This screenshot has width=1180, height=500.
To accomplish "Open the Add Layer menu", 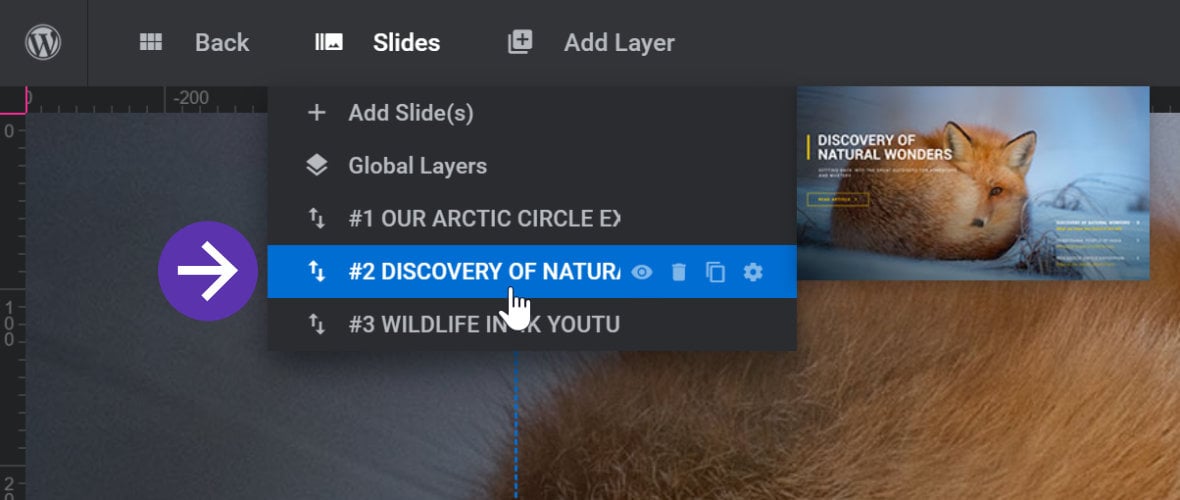I will [619, 43].
